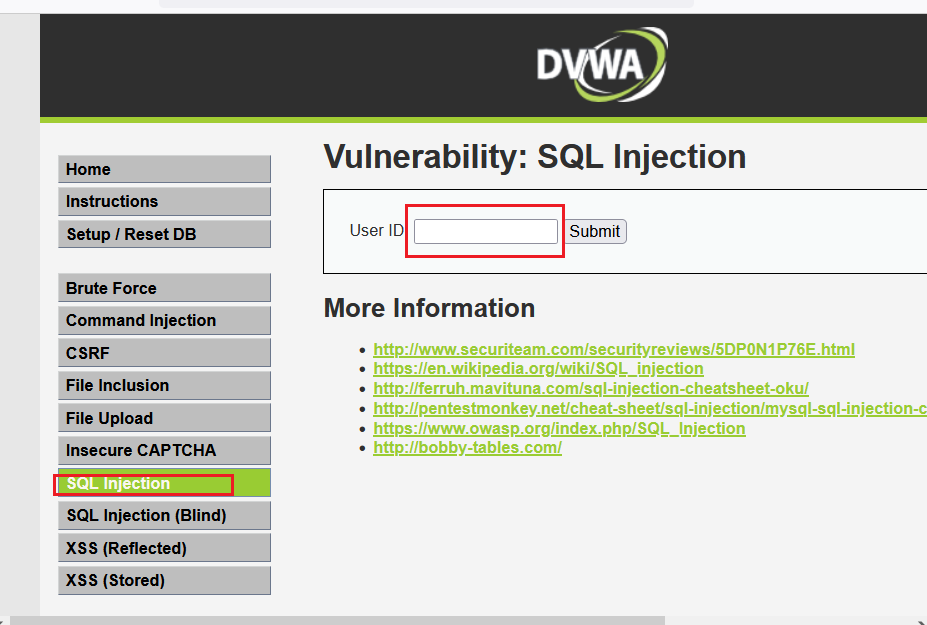
Task: Open the Instructions page
Action: click(164, 202)
